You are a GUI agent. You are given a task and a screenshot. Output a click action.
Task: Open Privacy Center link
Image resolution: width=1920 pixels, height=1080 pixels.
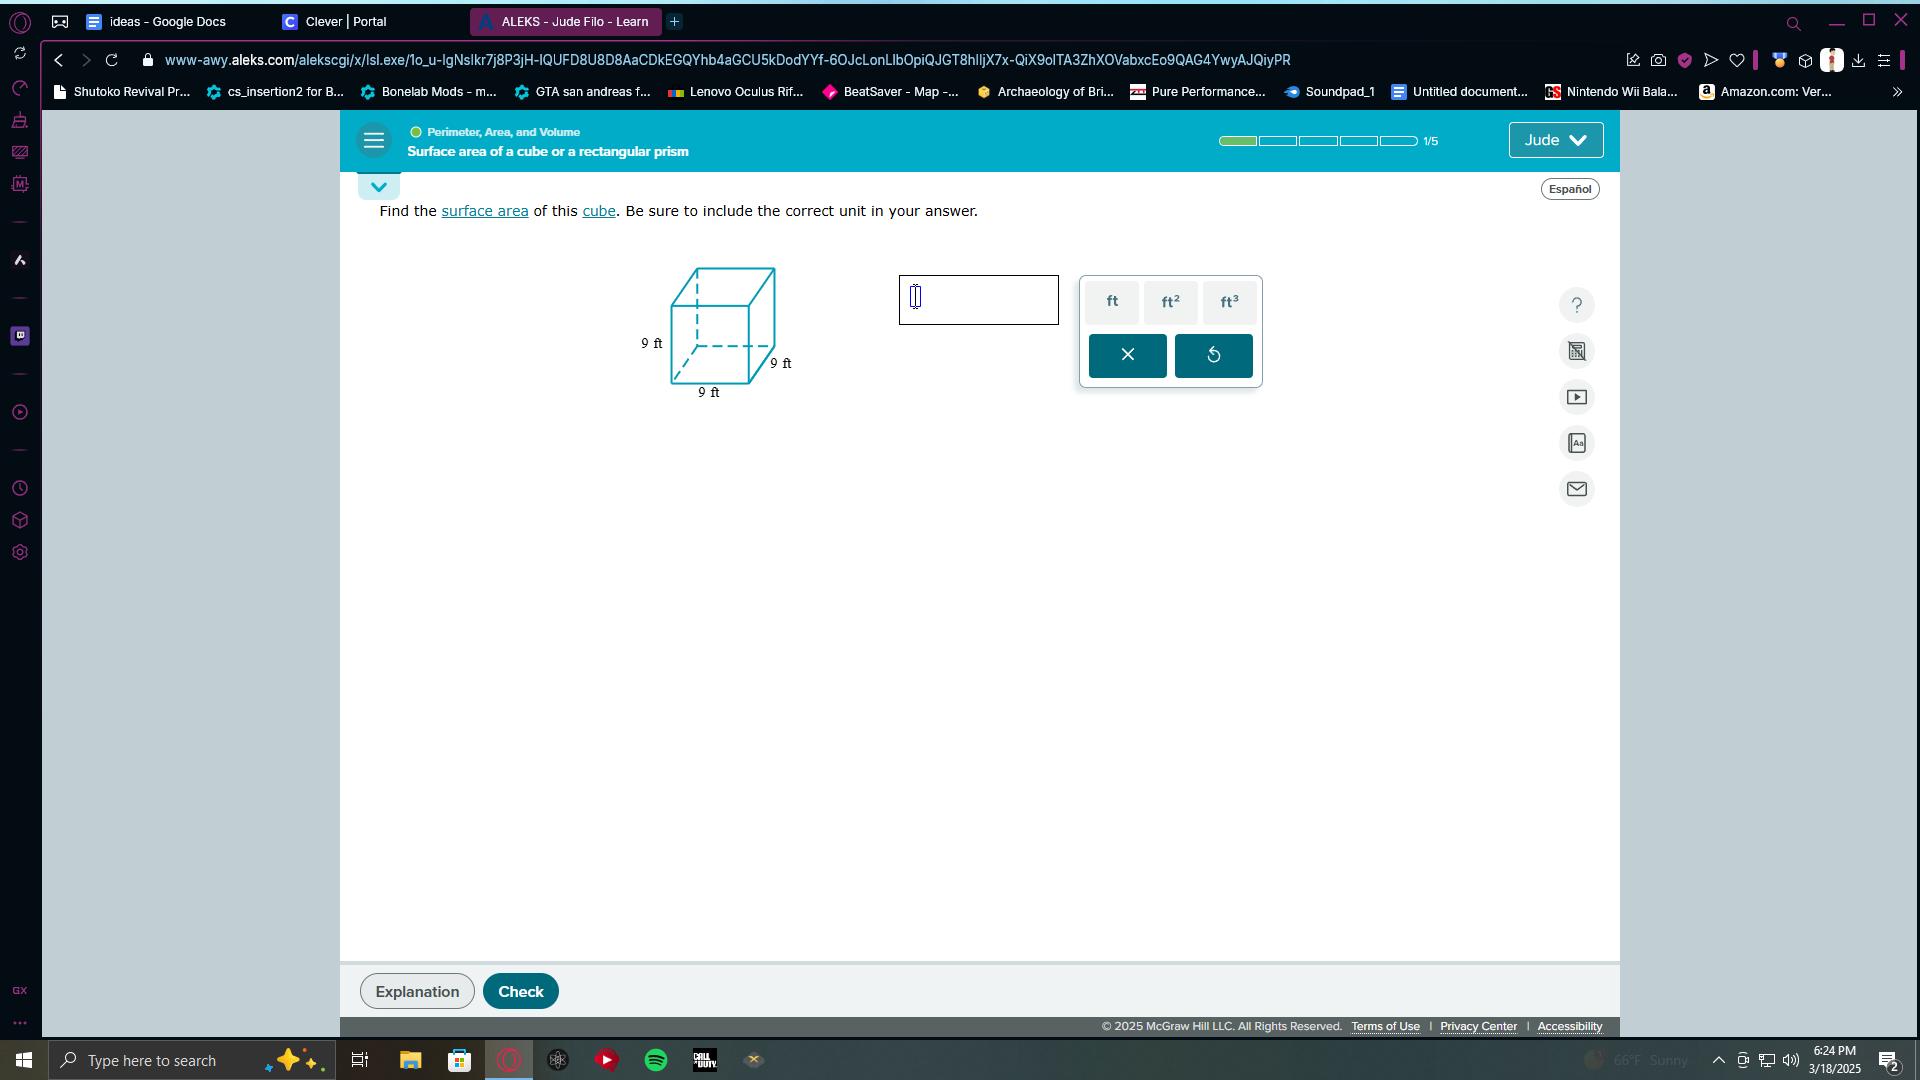[1478, 1027]
